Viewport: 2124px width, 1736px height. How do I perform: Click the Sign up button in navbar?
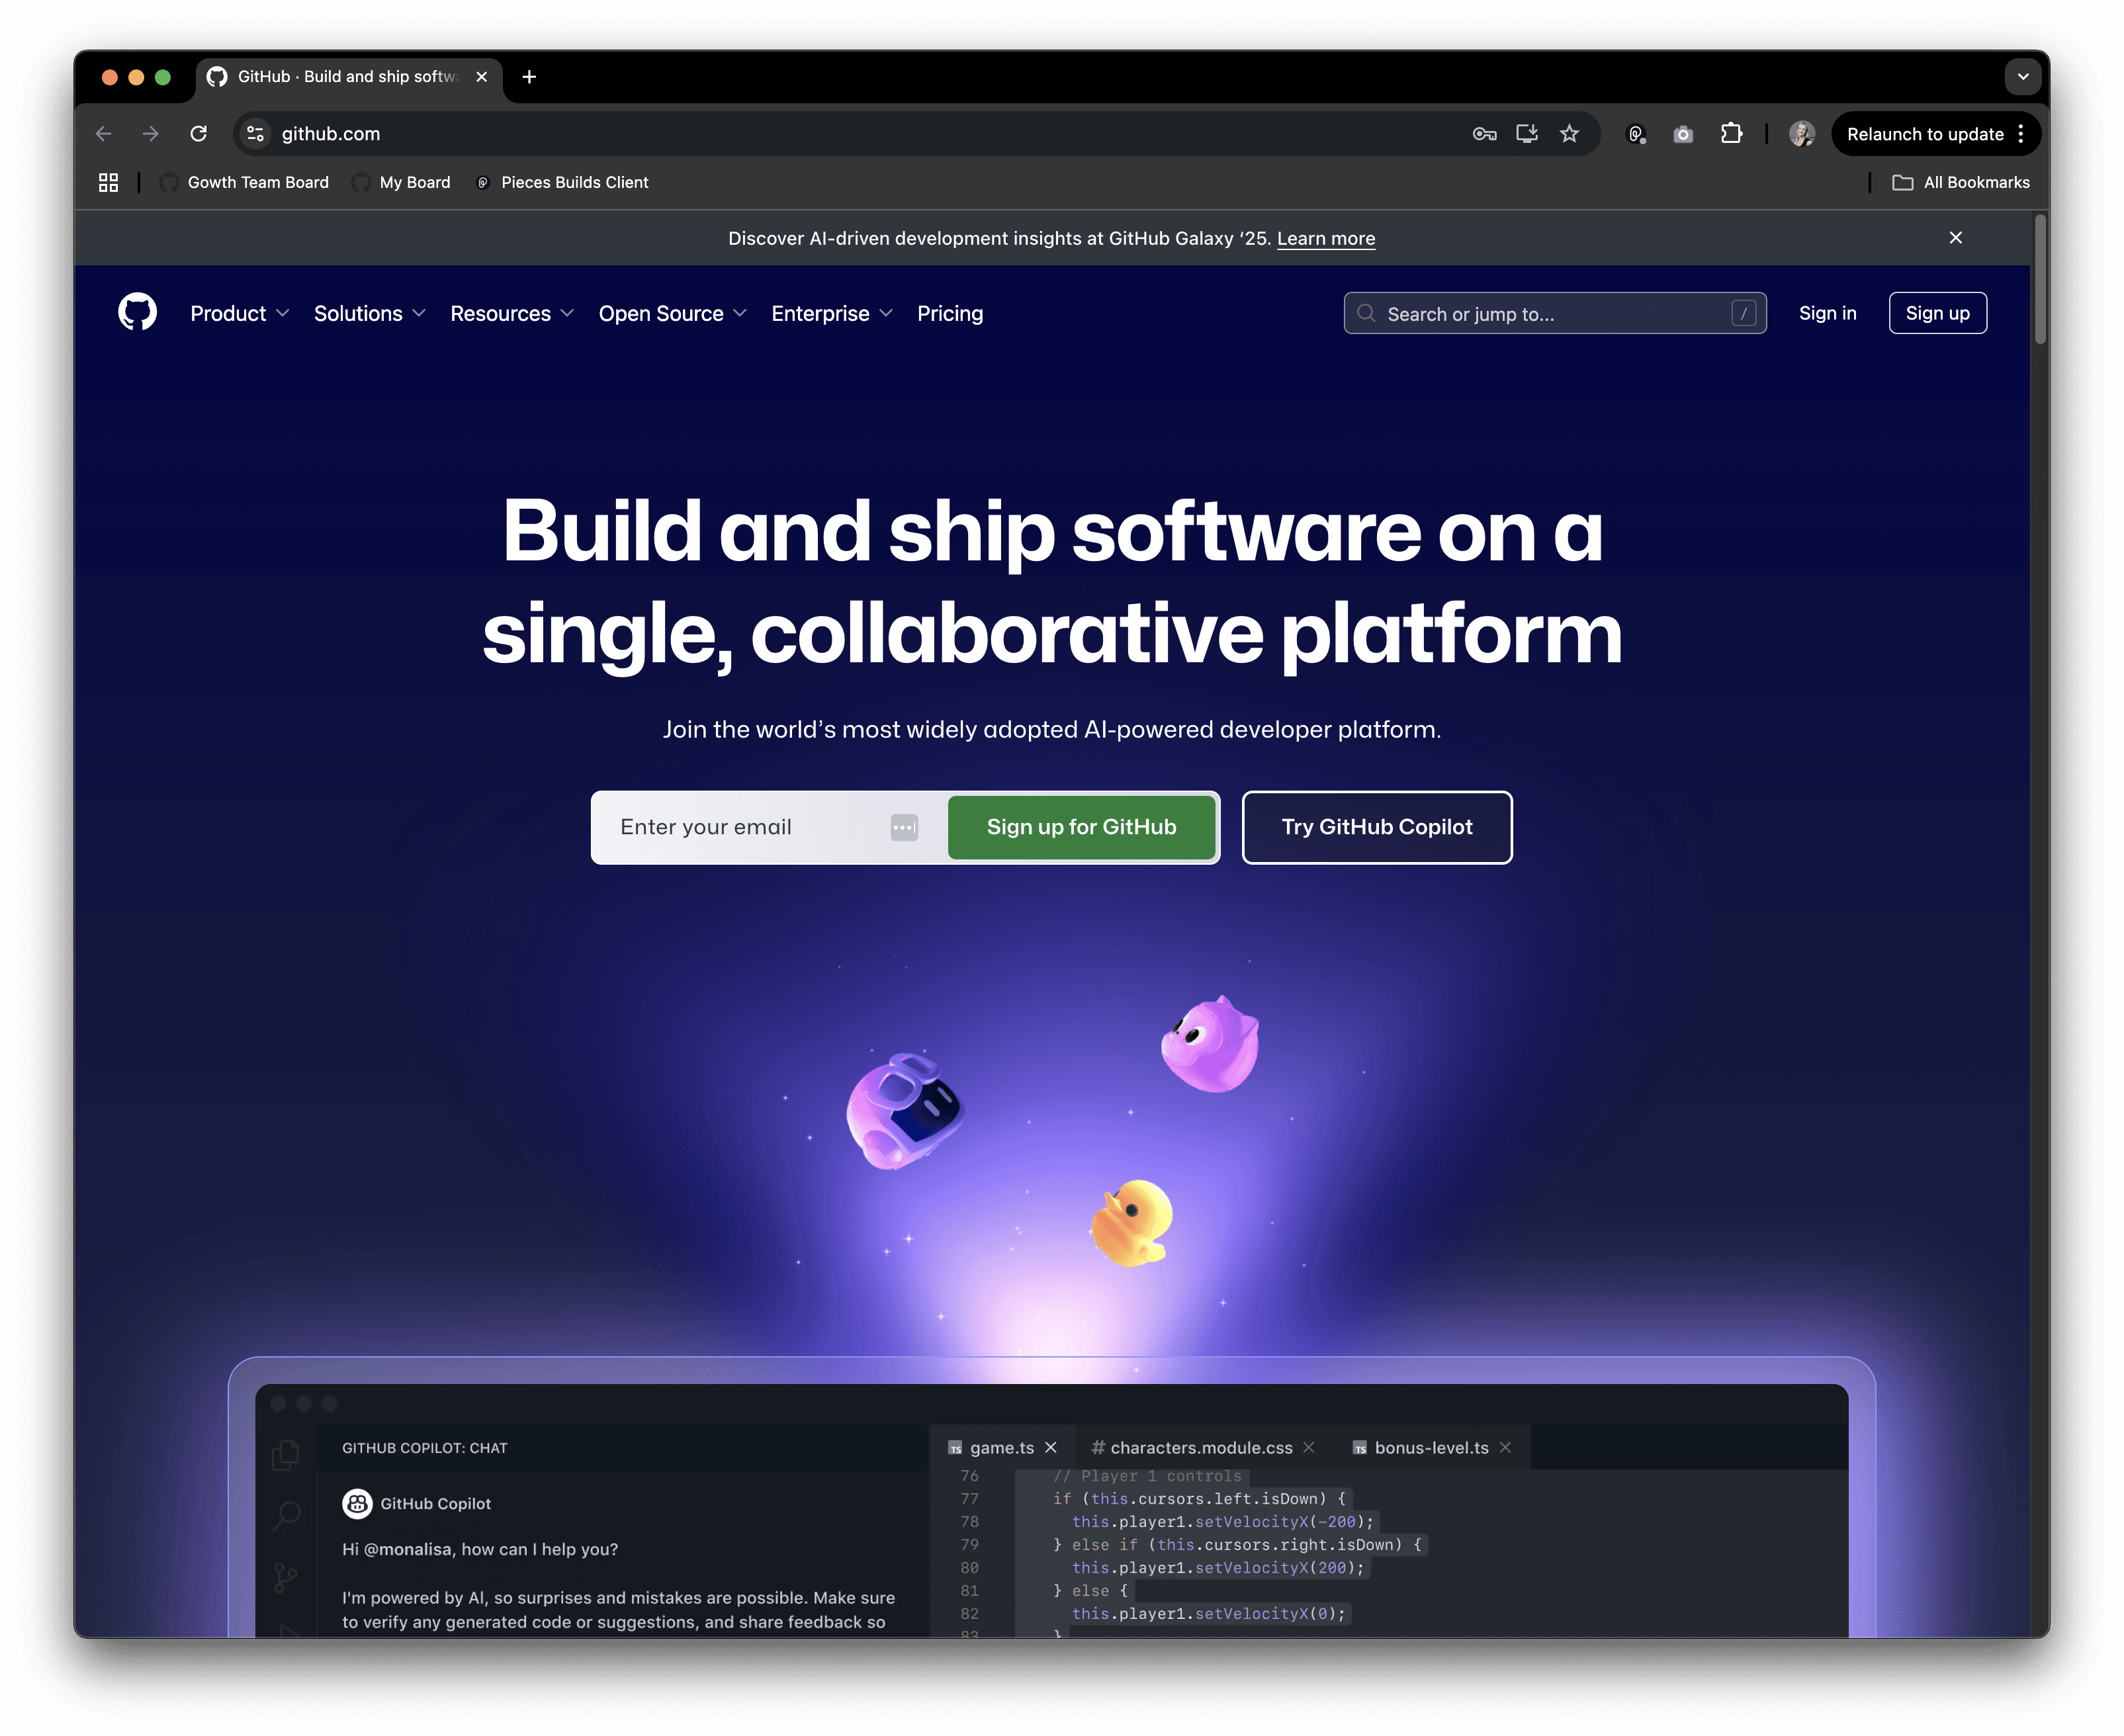[x=1937, y=313]
